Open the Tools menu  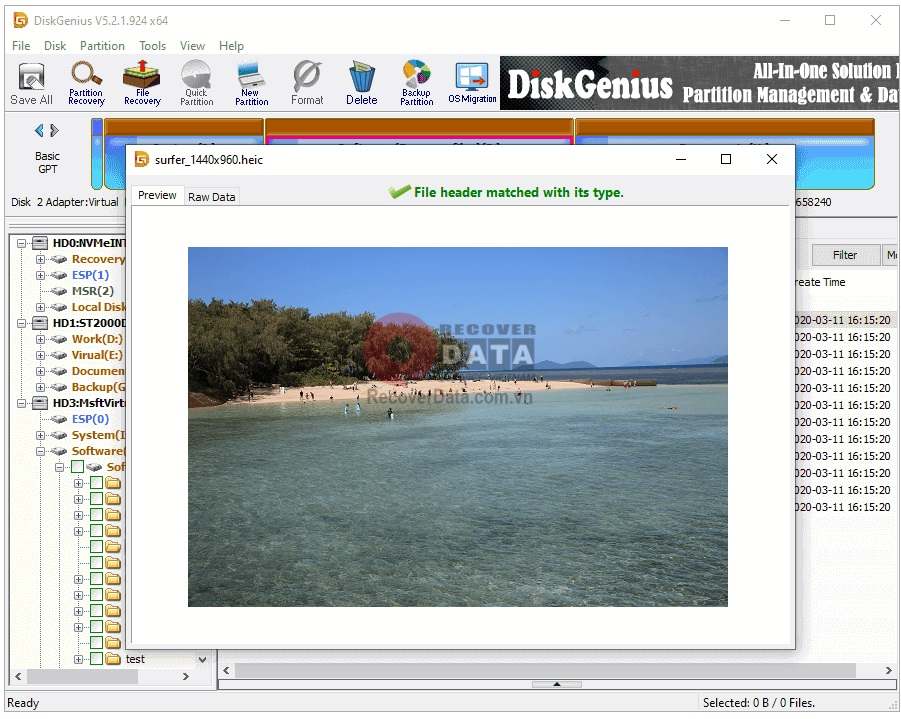pos(152,45)
